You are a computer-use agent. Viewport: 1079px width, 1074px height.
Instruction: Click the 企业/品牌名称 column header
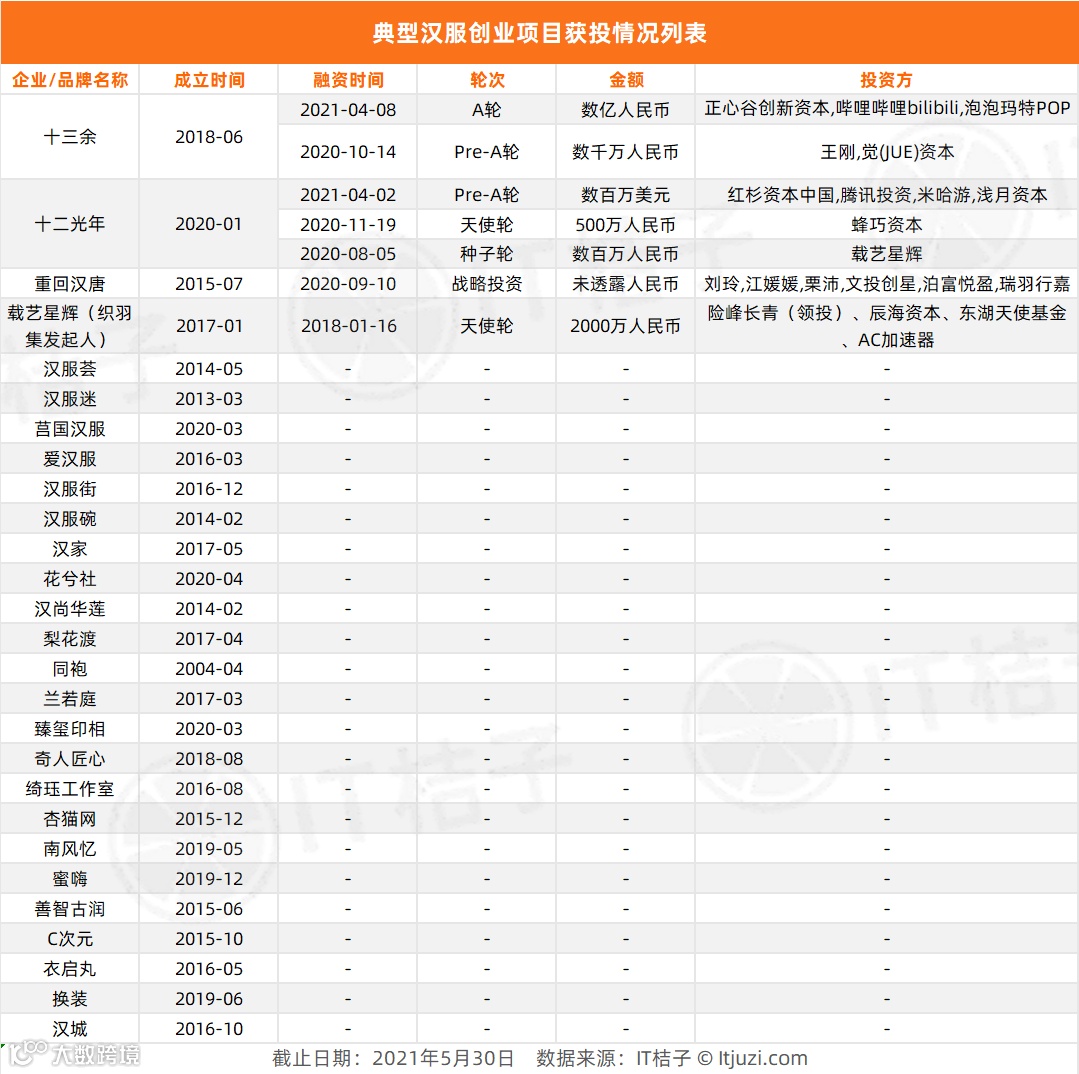[70, 80]
